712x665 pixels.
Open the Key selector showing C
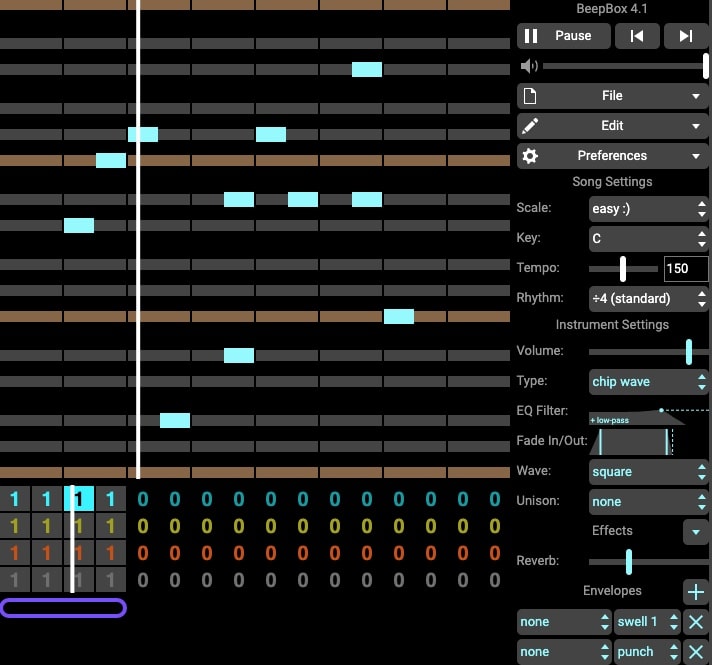point(648,239)
